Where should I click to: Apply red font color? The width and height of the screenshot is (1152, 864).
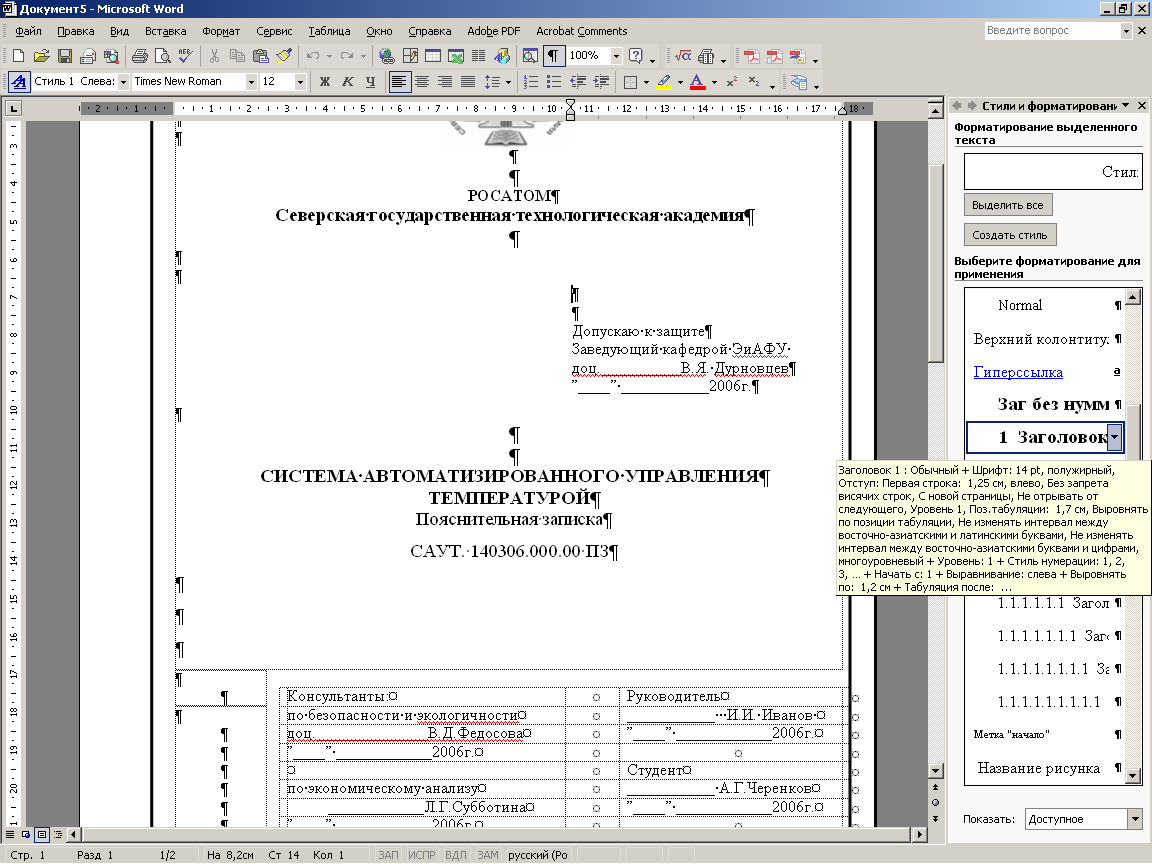click(x=698, y=82)
